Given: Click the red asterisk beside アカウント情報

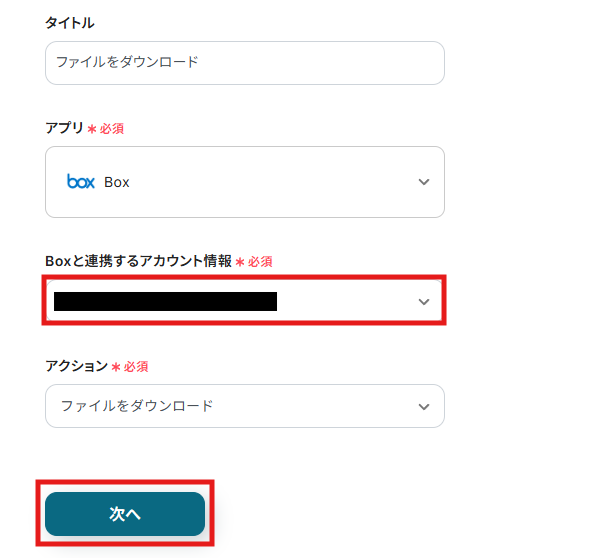Looking at the screenshot, I should pos(240,261).
